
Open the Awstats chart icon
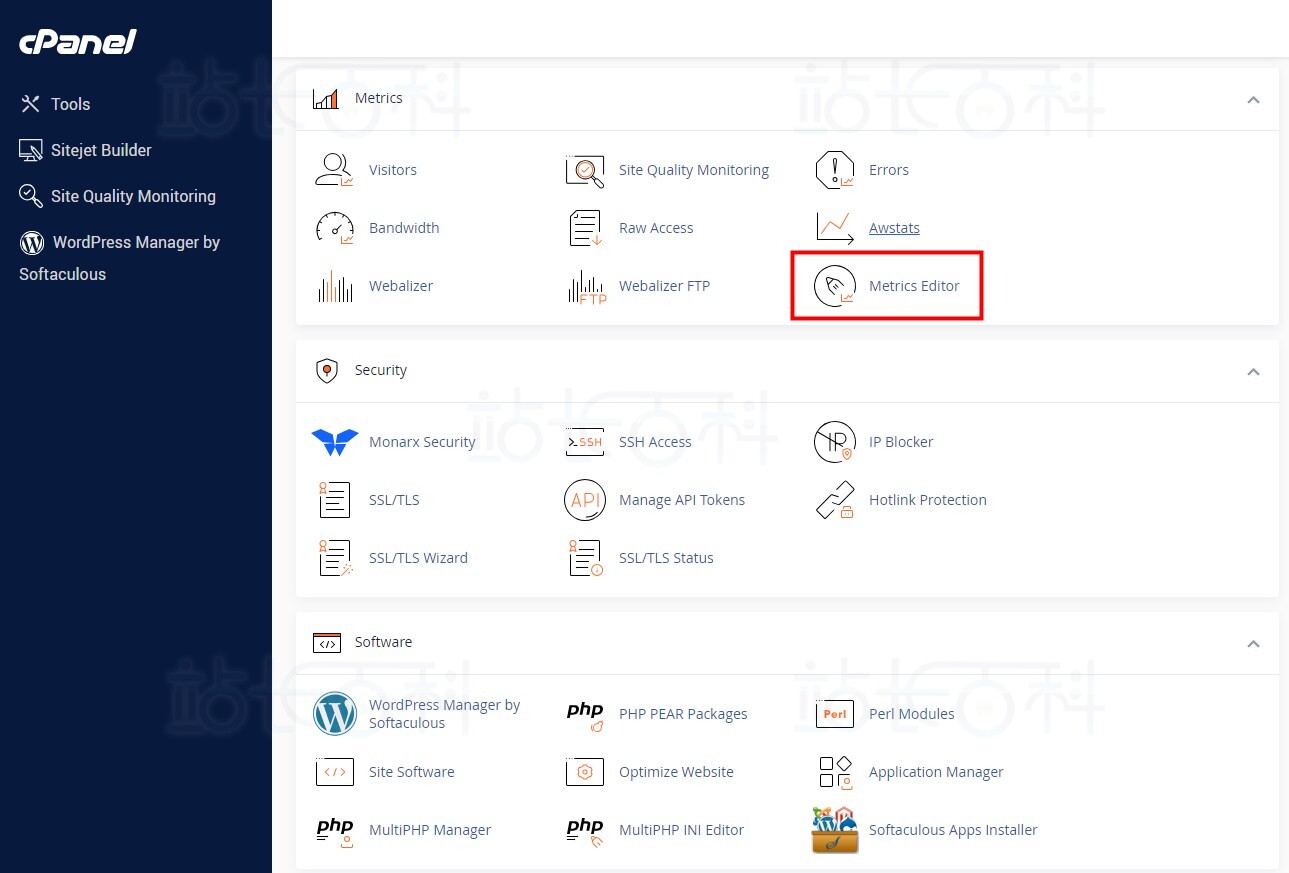[x=834, y=228]
